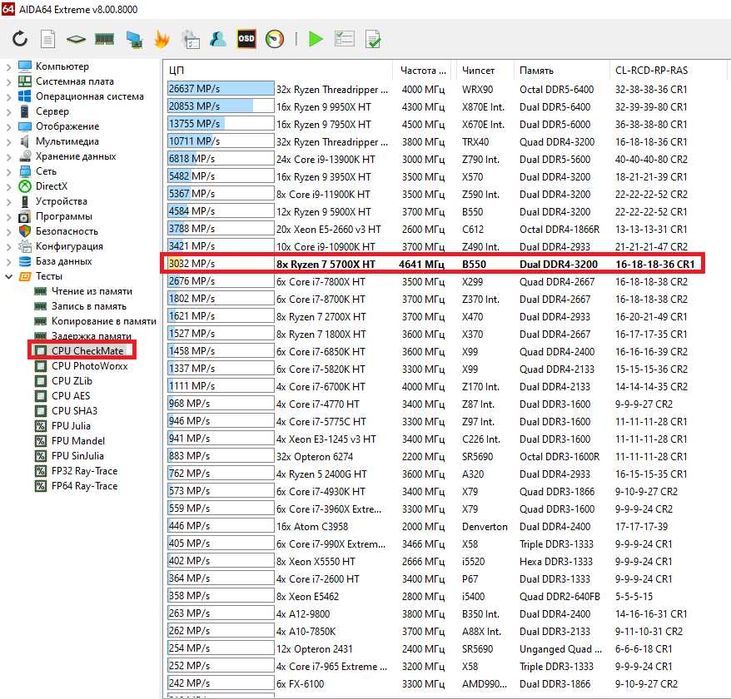Viewport: 731px width, 699px height.
Task: Click the gauge sensor panel icon
Action: (275, 39)
